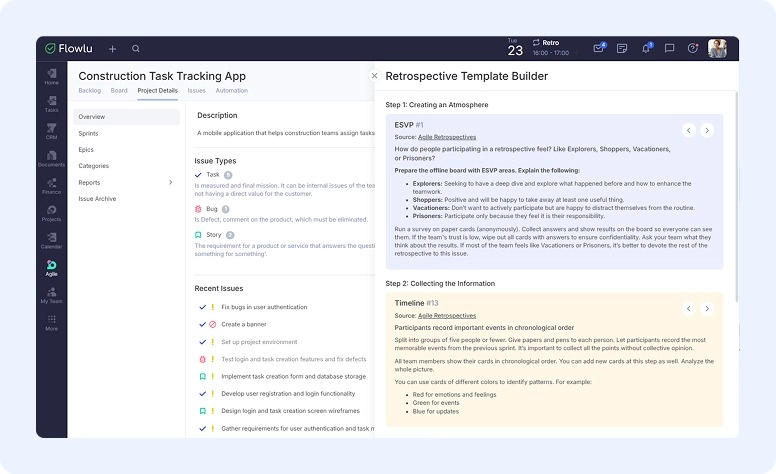Open issue Create a banner
Image resolution: width=776 pixels, height=474 pixels.
[243, 325]
